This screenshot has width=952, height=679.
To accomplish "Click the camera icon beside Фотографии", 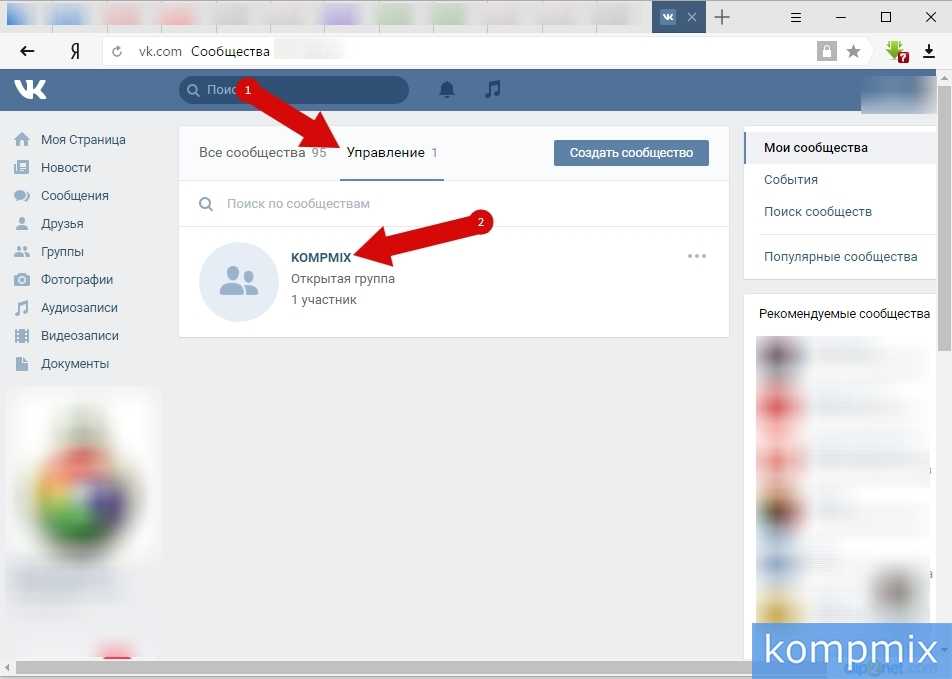I will (22, 279).
